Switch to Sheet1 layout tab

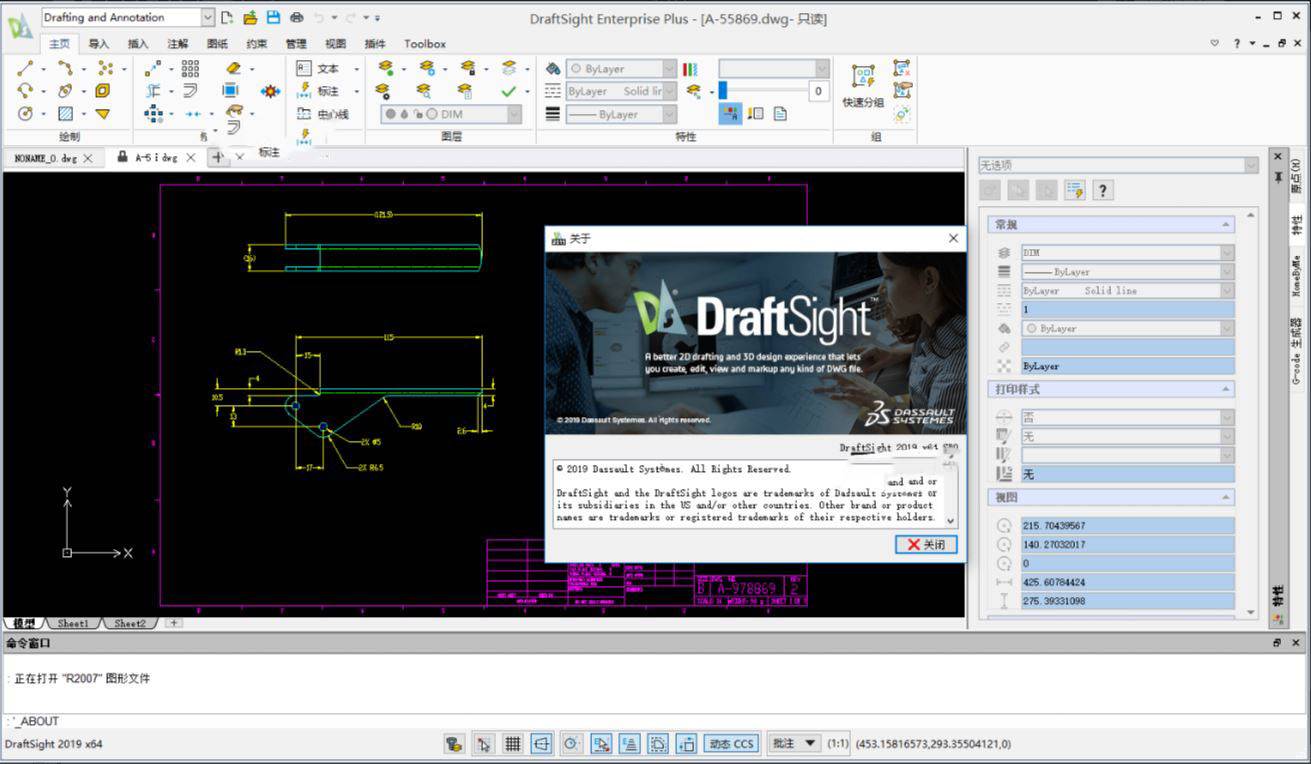[73, 623]
